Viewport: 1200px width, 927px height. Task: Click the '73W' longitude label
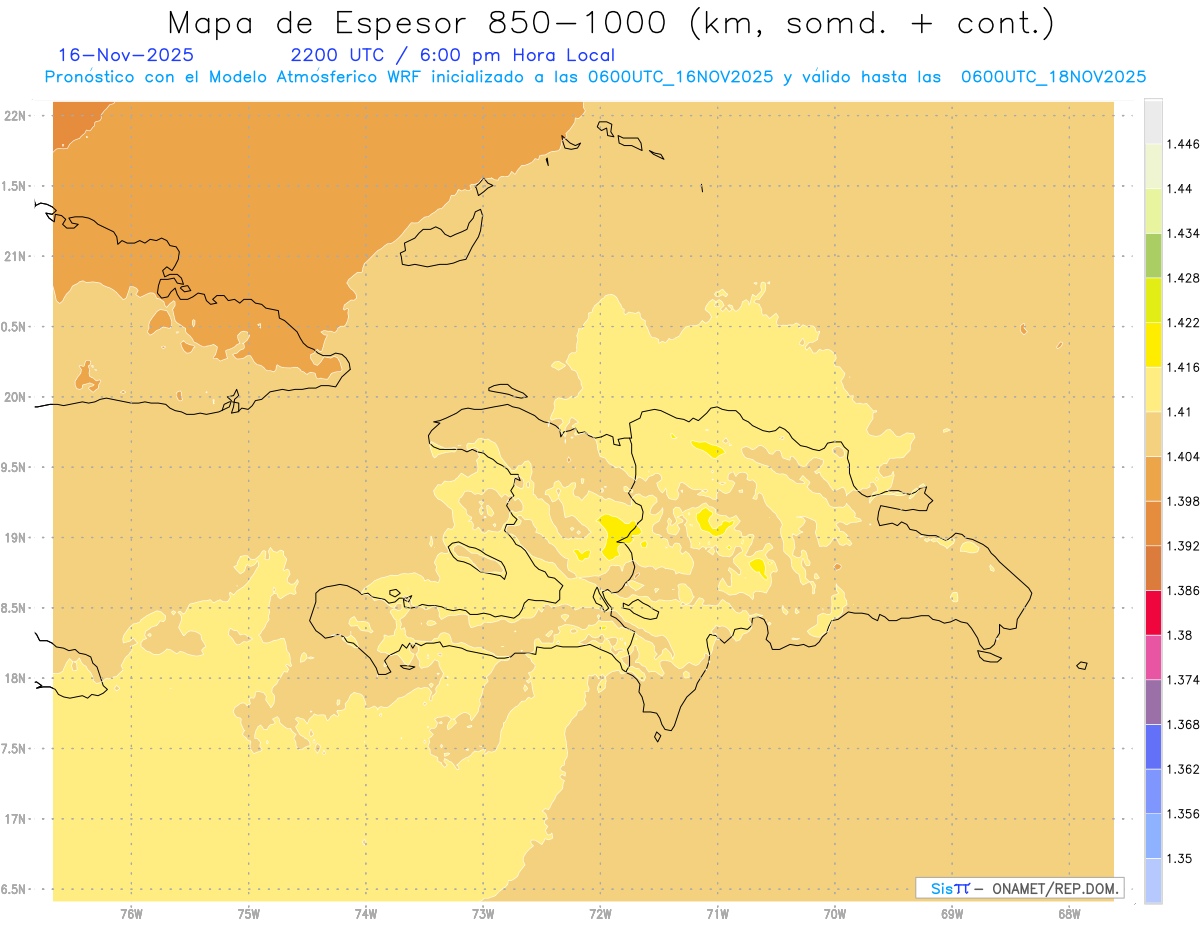(483, 915)
